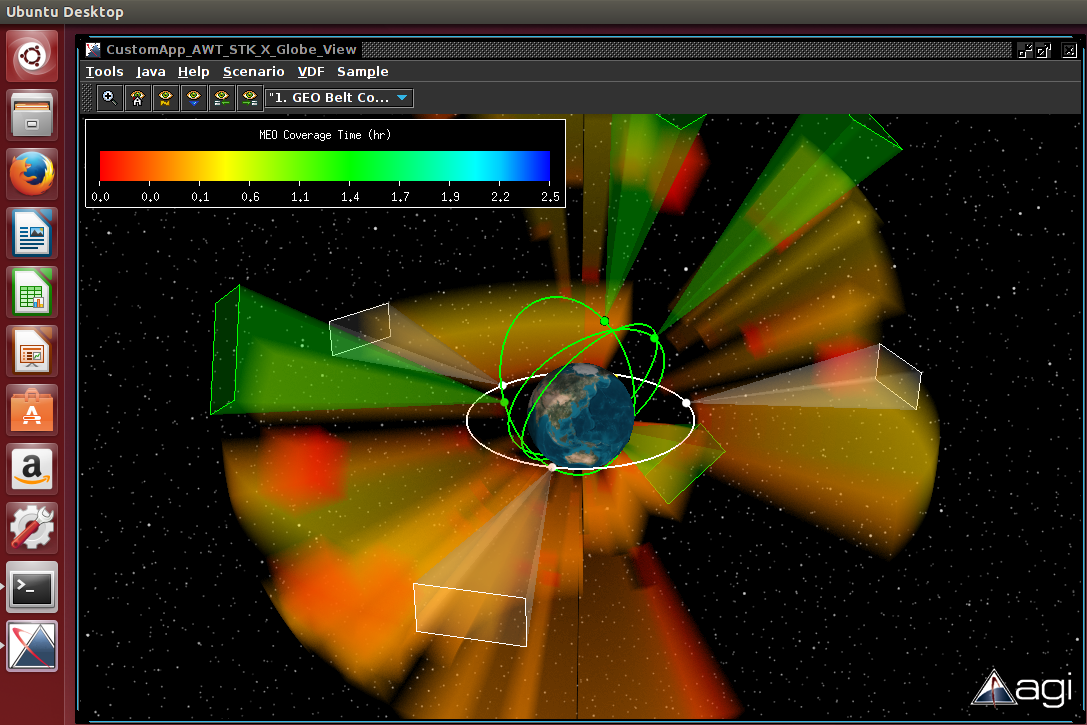Click the "MEO Coverage Time (hr)" legend title
Image resolution: width=1087 pixels, height=725 pixels.
(325, 134)
